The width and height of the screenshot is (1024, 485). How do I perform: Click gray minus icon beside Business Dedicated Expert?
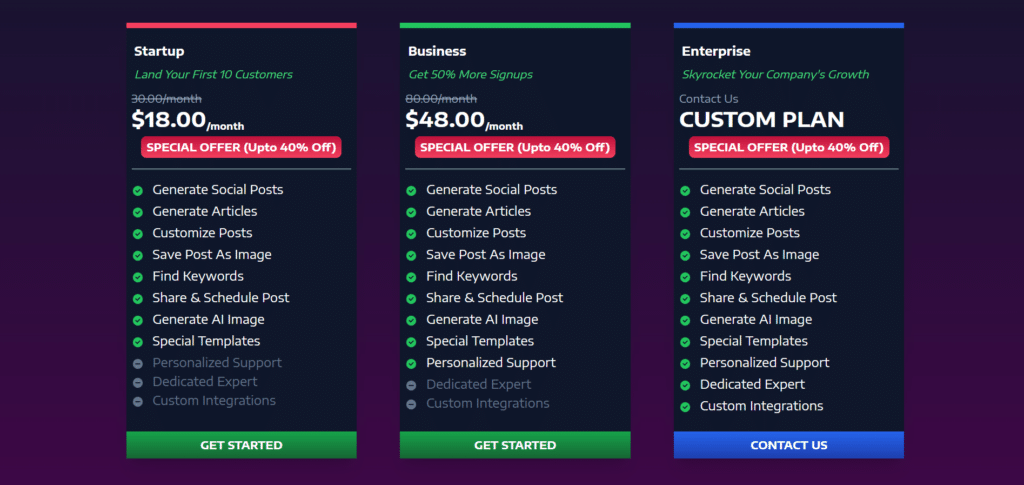411,385
